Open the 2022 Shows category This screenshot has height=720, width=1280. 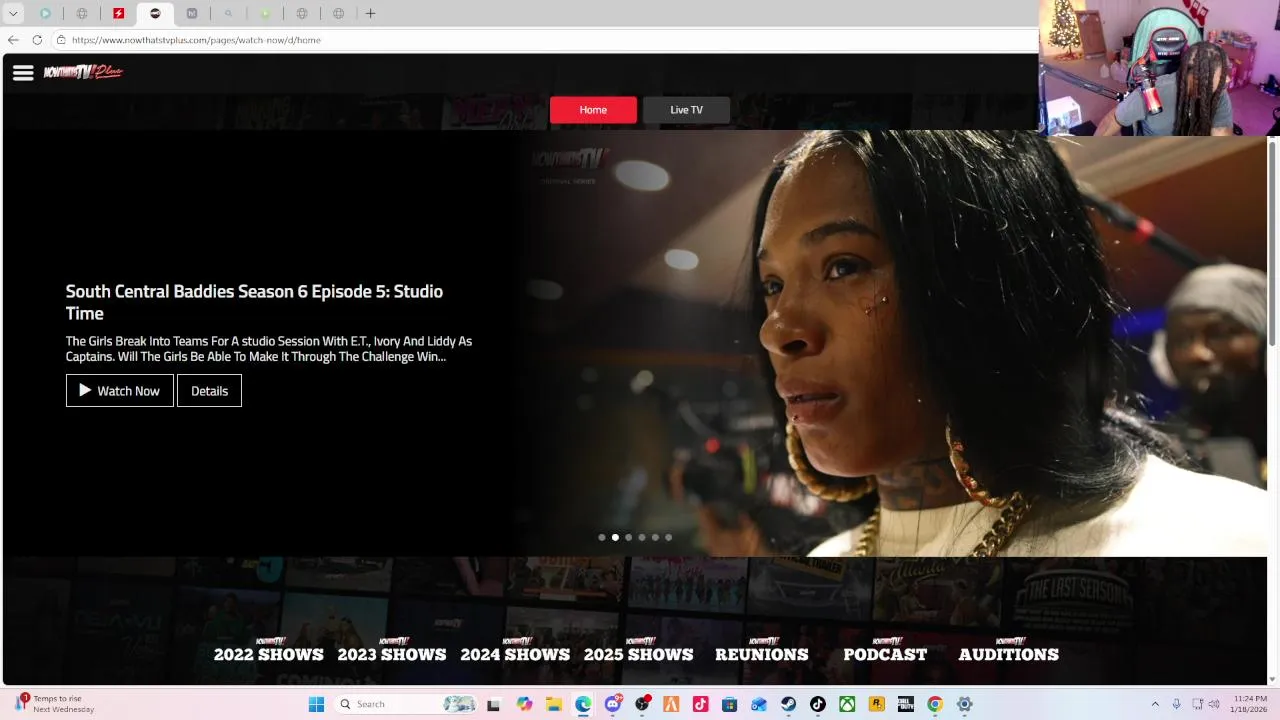coord(268,651)
